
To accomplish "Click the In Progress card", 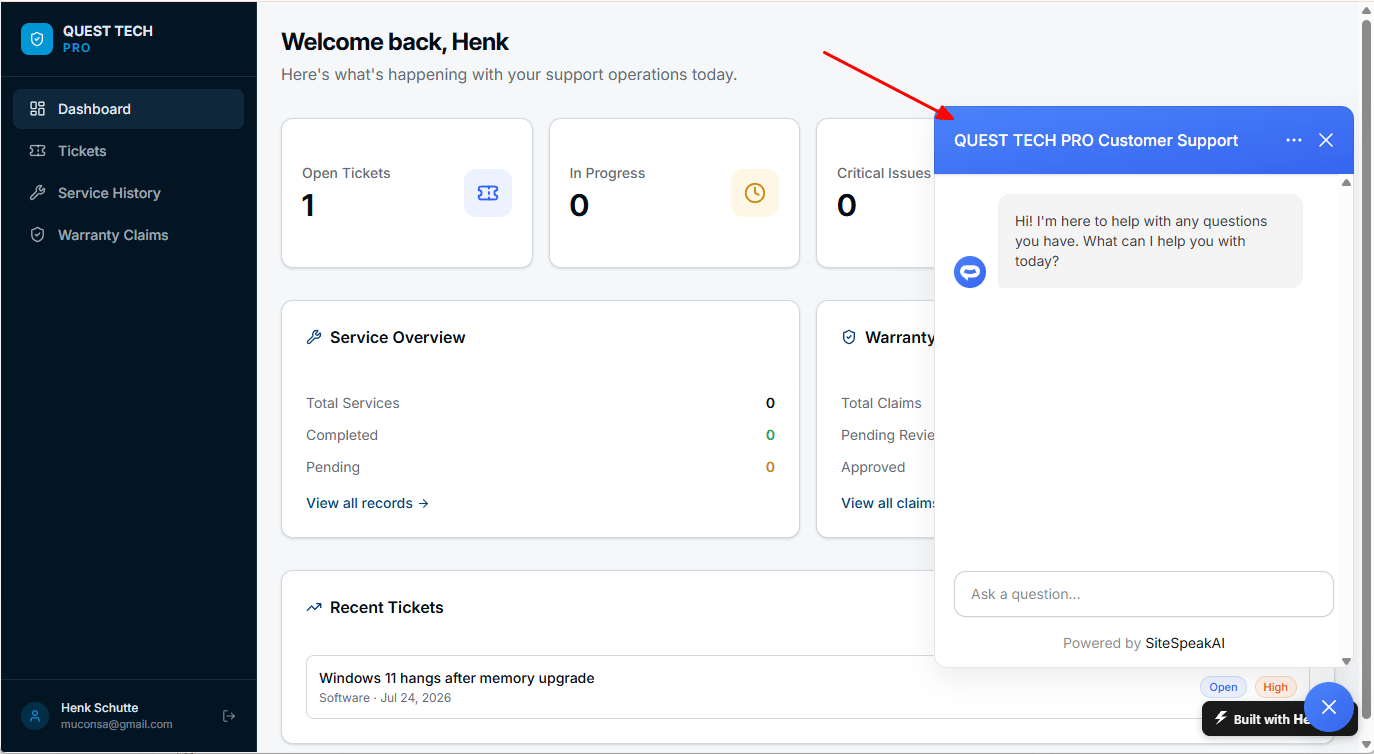I will 674,193.
